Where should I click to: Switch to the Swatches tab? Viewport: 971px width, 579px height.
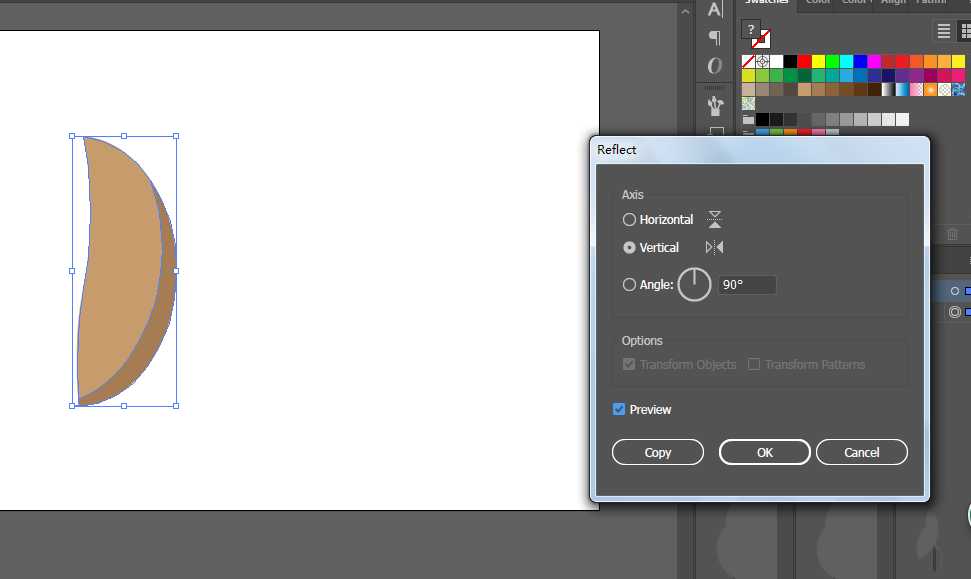pyautogui.click(x=765, y=3)
